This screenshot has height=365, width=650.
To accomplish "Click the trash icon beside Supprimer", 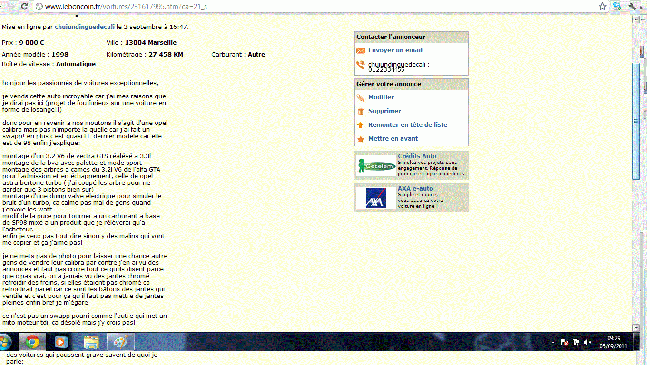I will pos(360,111).
